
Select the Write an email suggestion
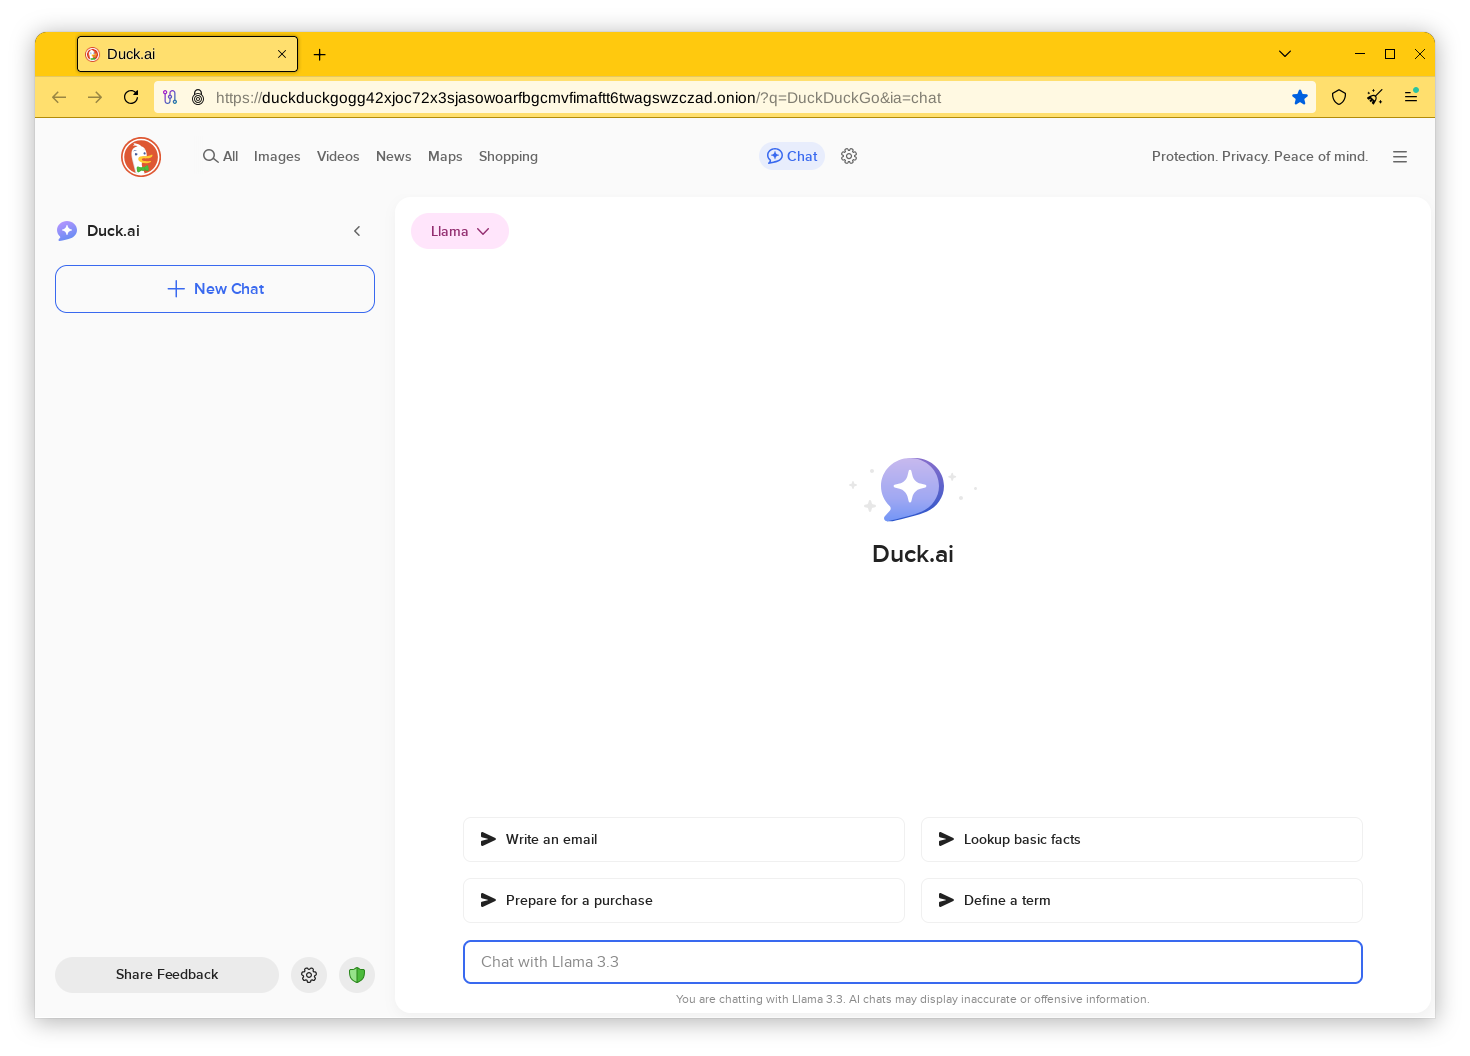tap(684, 840)
